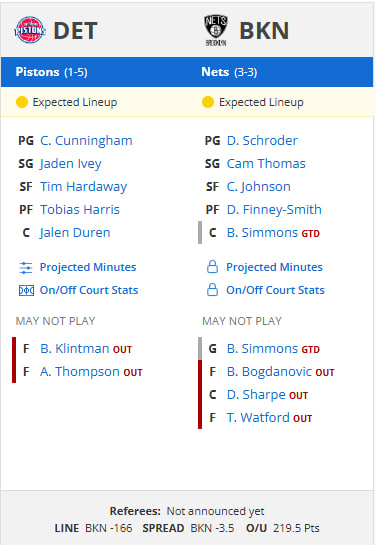The width and height of the screenshot is (379, 545).
Task: Click the Pistons (1-5) team header
Action: click(x=51, y=72)
